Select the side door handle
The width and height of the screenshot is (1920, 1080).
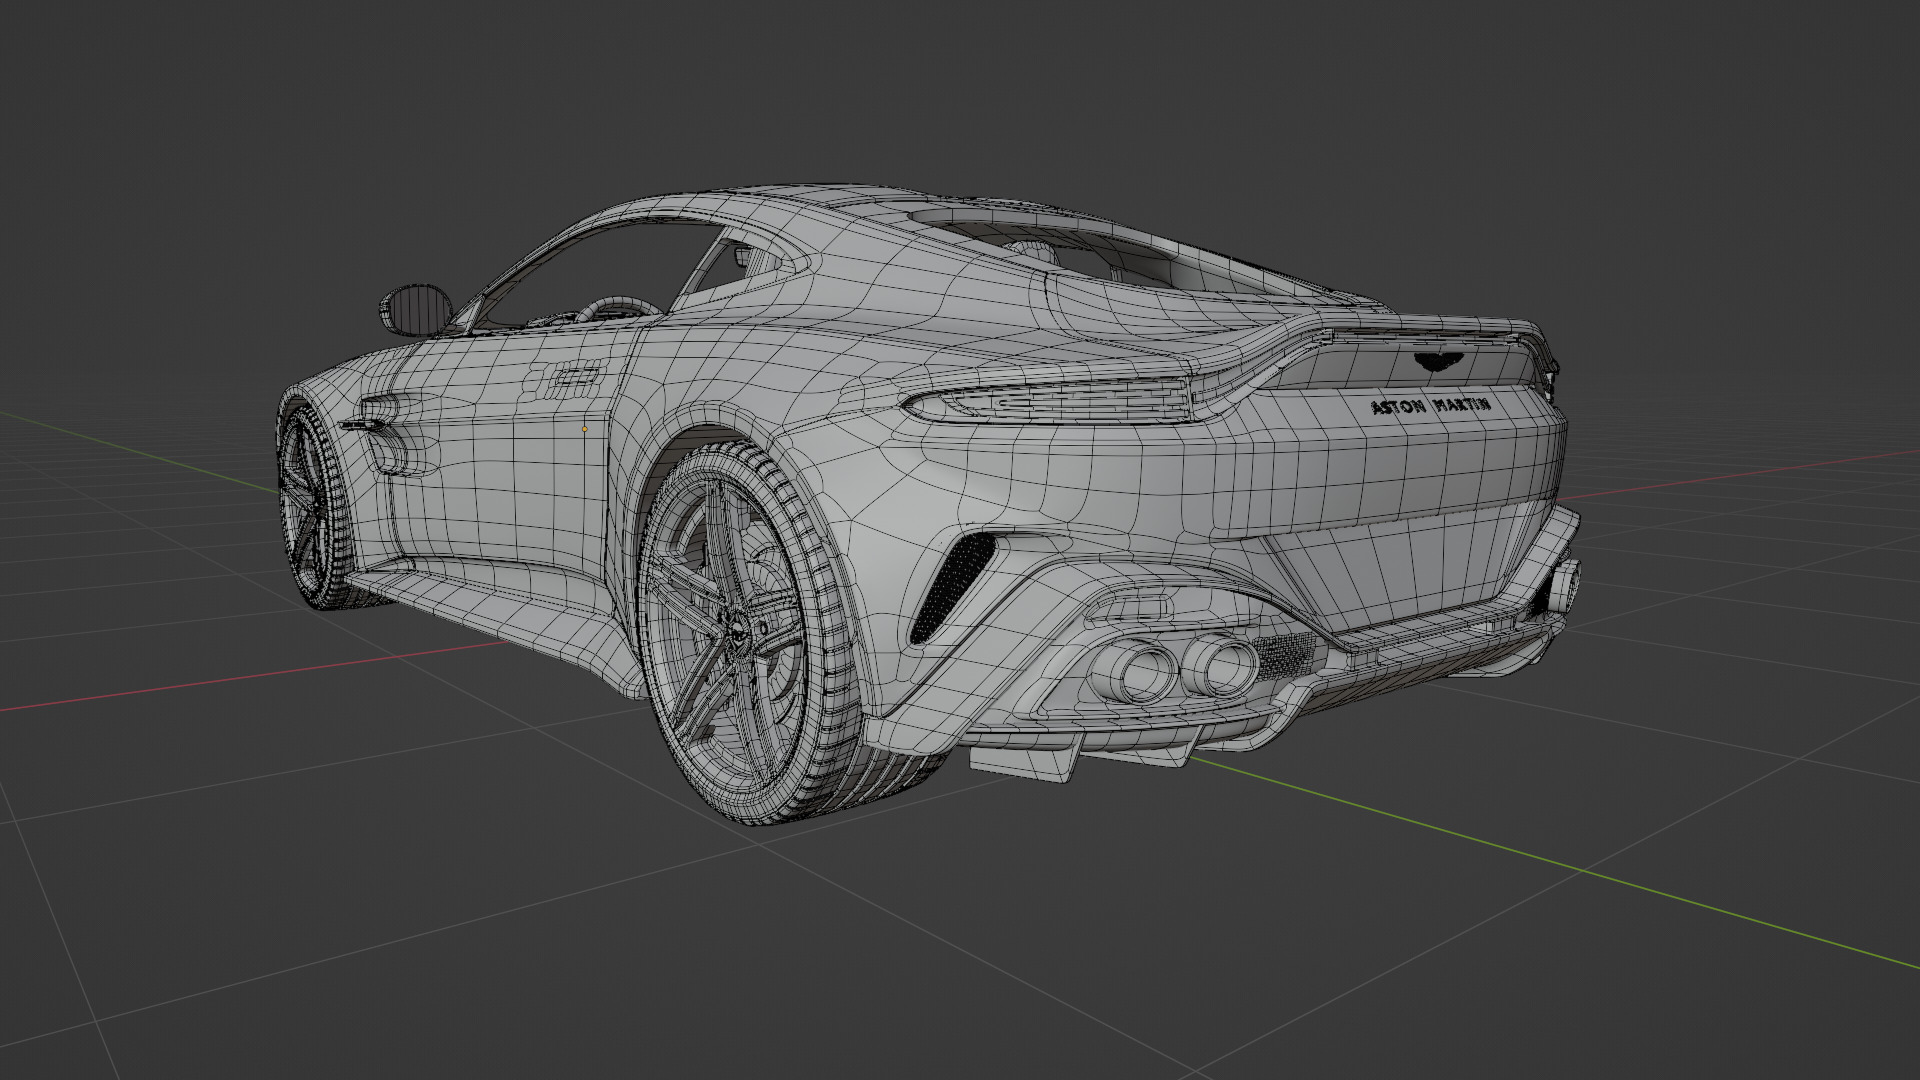tap(576, 376)
